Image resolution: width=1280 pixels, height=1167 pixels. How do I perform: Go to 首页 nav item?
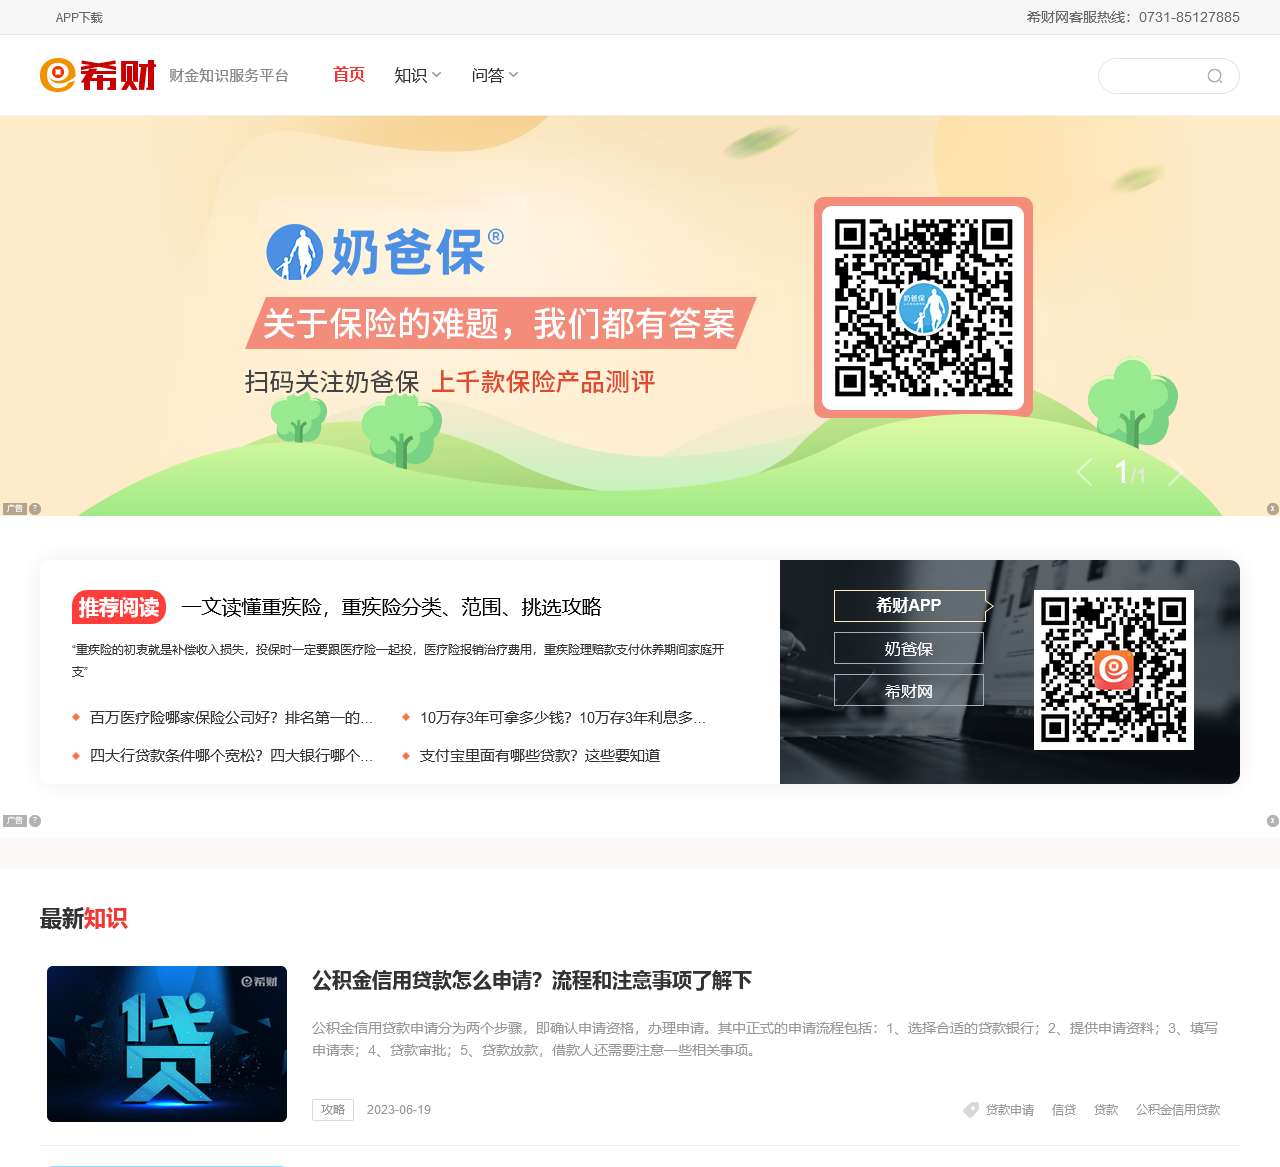[x=349, y=75]
